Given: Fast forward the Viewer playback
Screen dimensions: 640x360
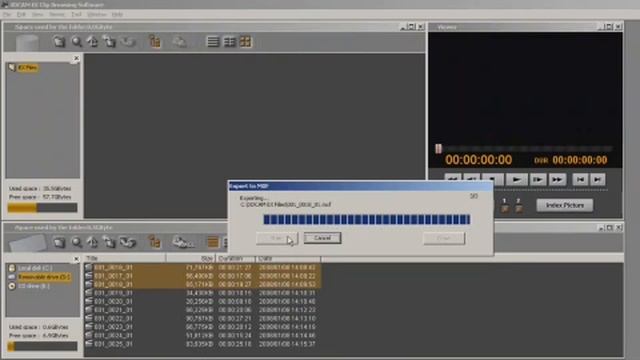Looking at the screenshot, I should point(558,180).
